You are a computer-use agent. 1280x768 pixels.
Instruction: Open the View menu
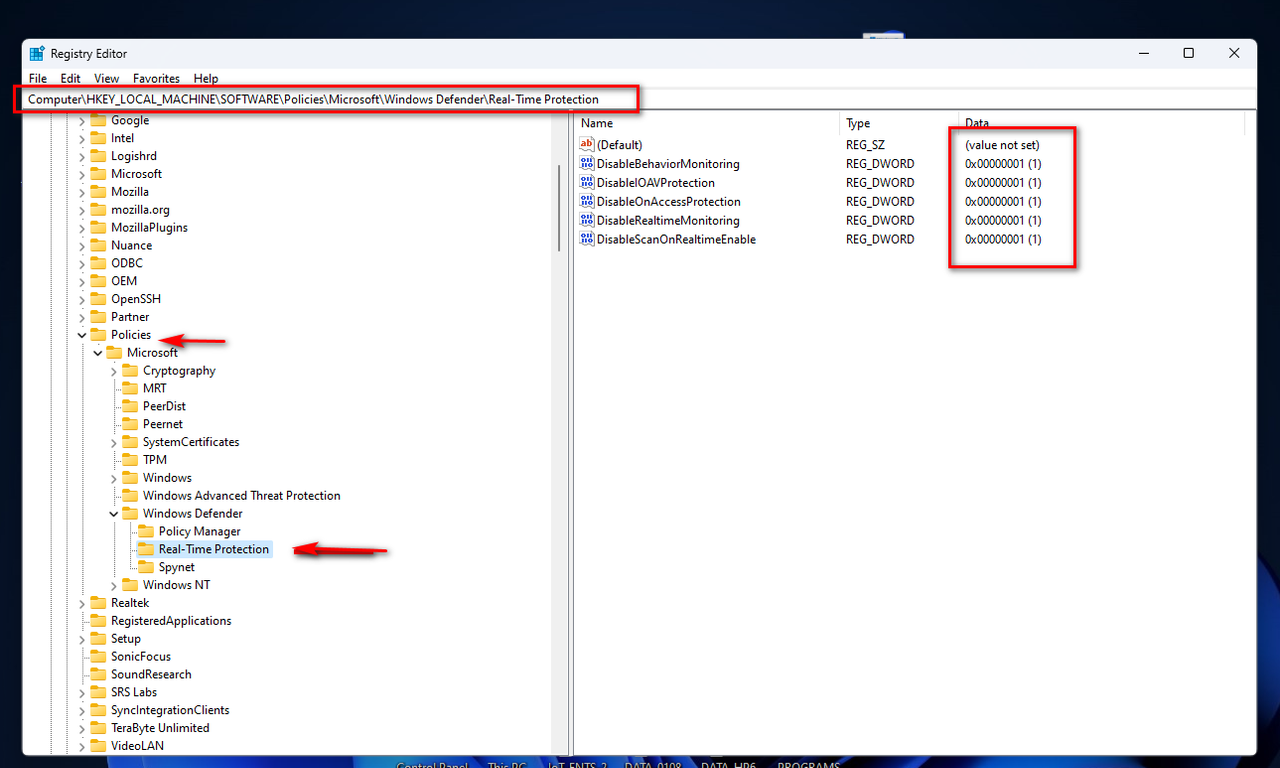pos(107,78)
